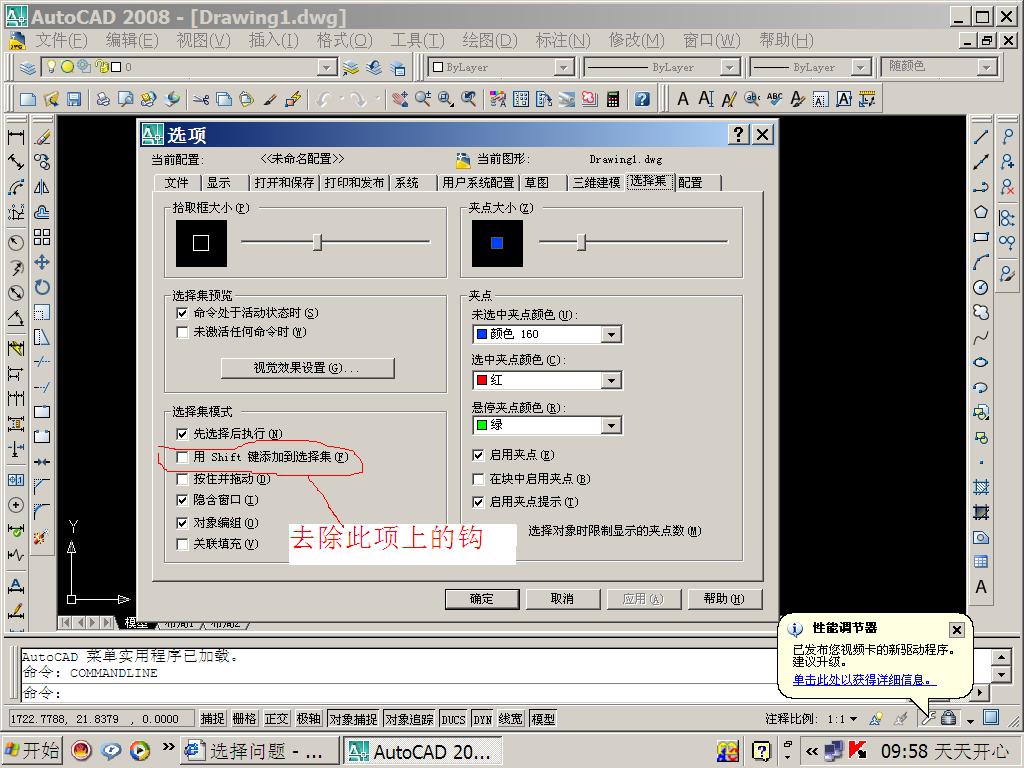Switch to the 显示 tab
The width and height of the screenshot is (1024, 768).
tap(219, 183)
